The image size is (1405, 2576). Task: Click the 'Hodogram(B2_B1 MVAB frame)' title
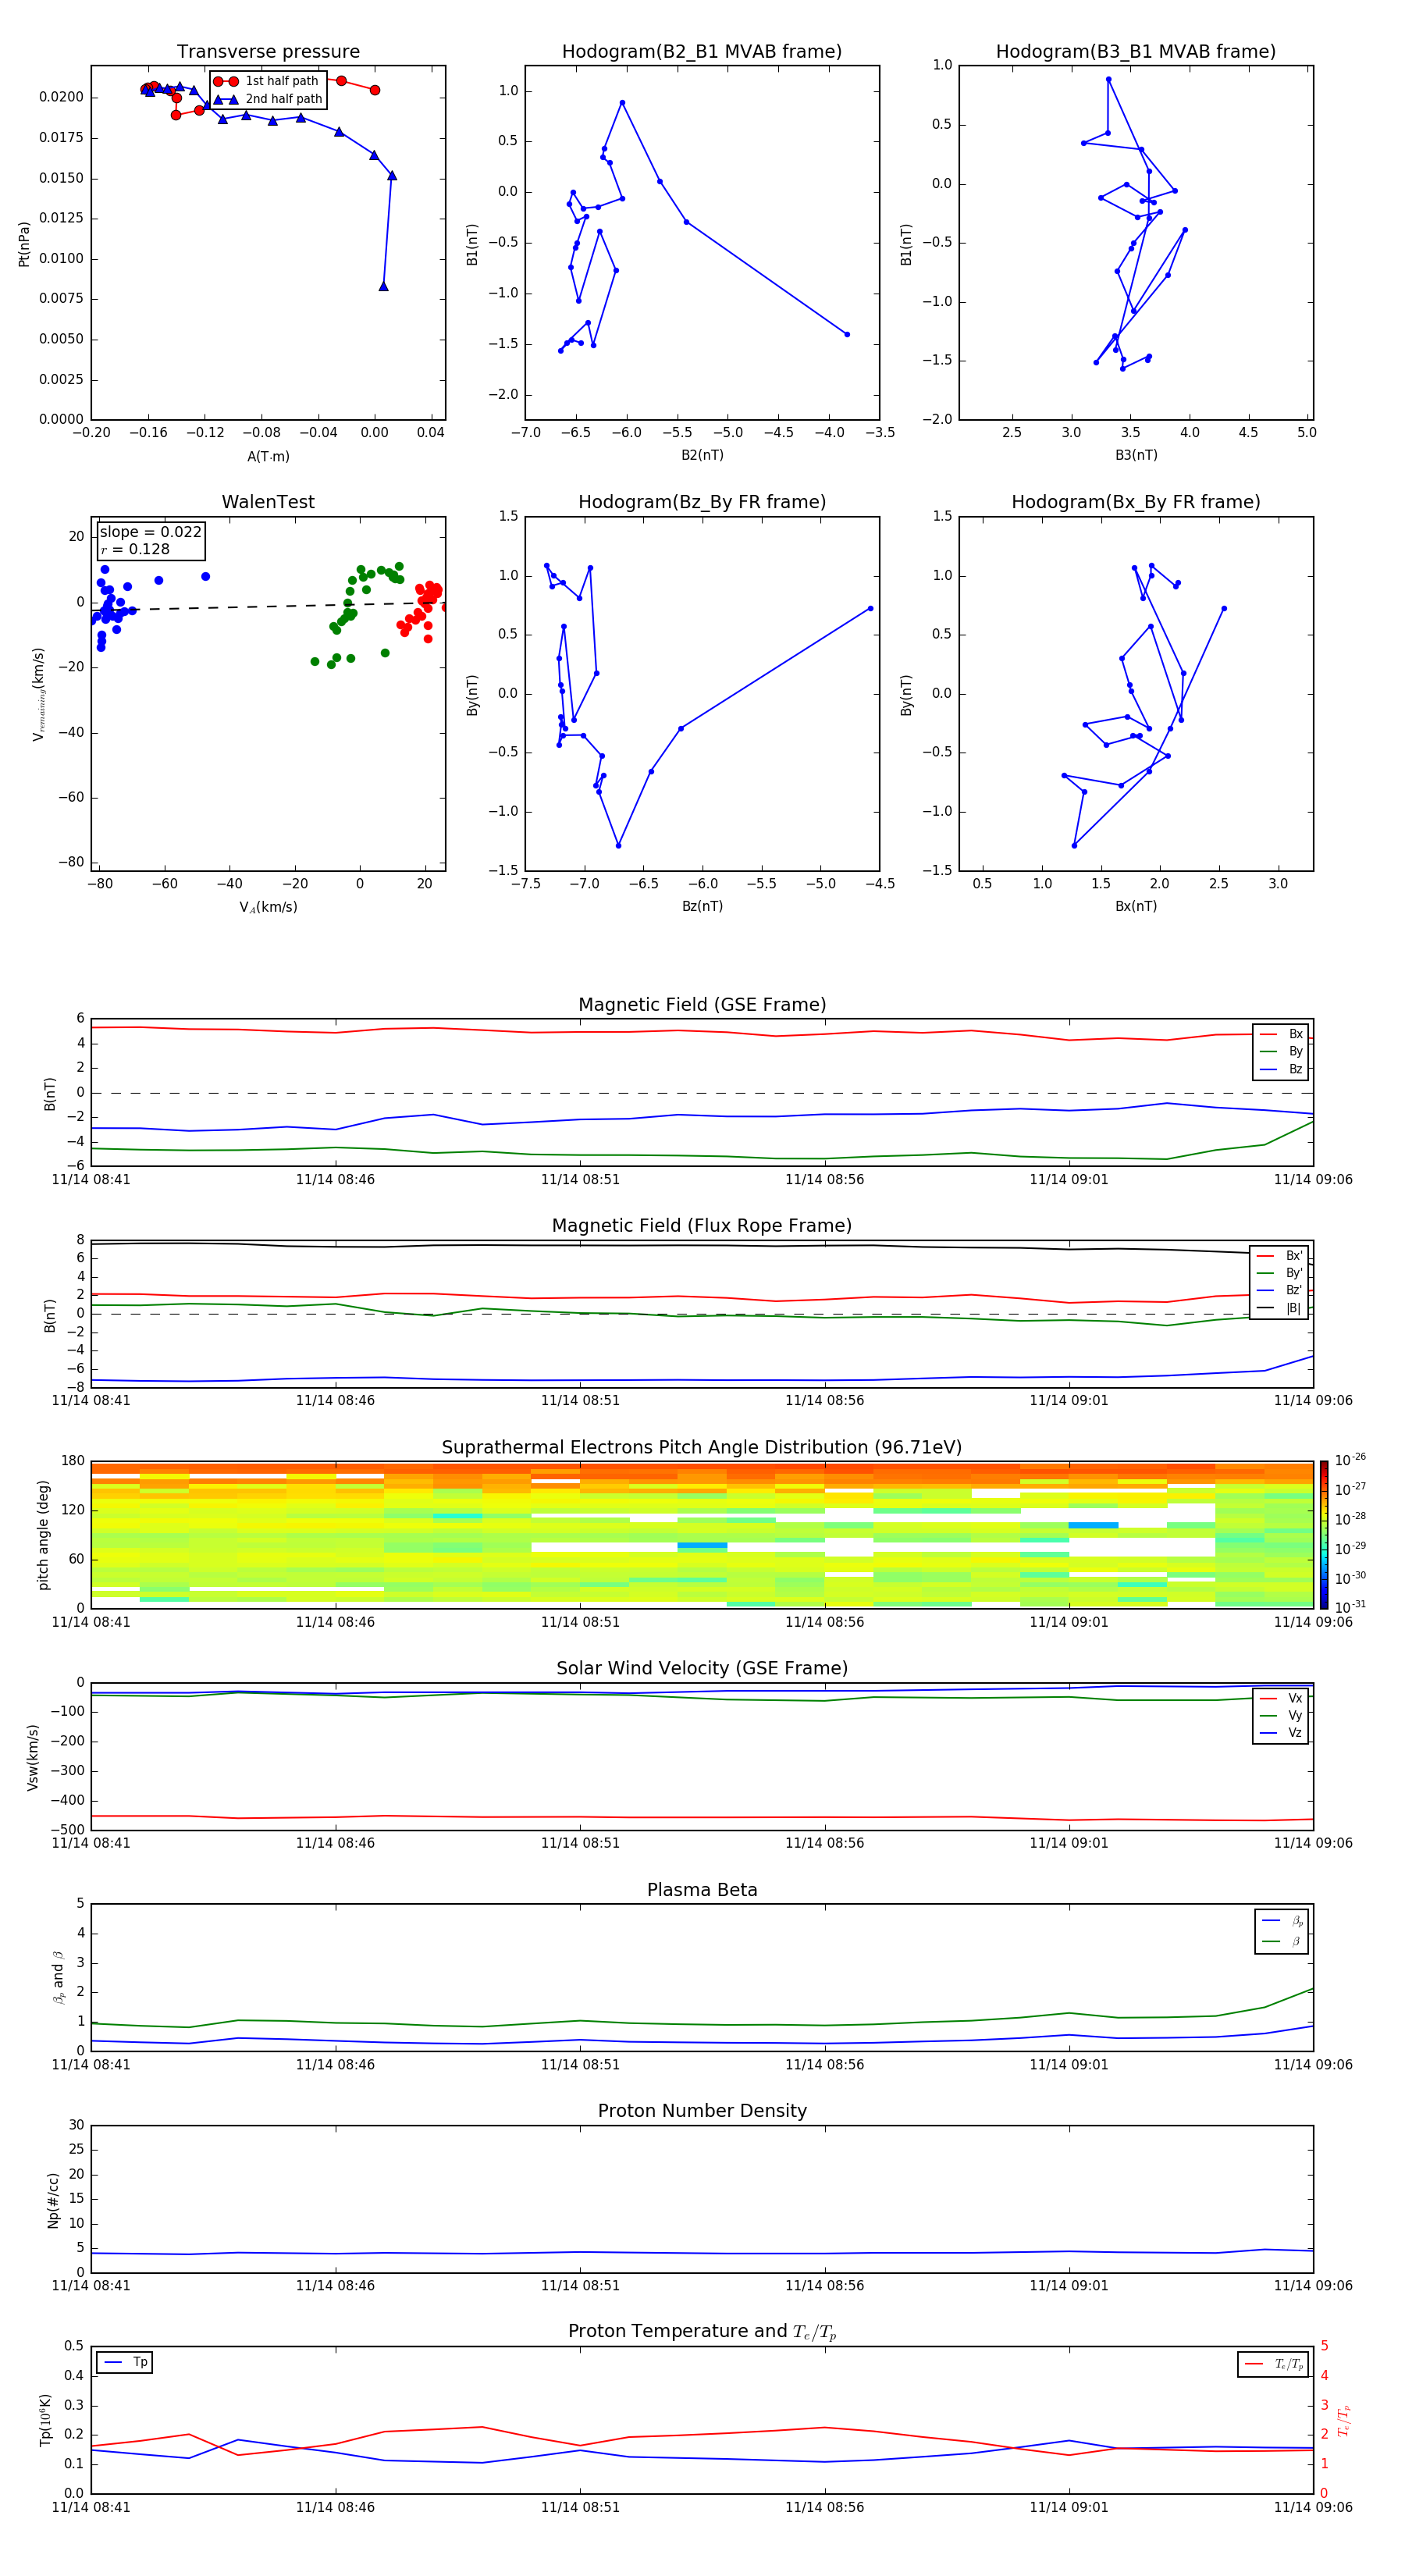(702, 52)
